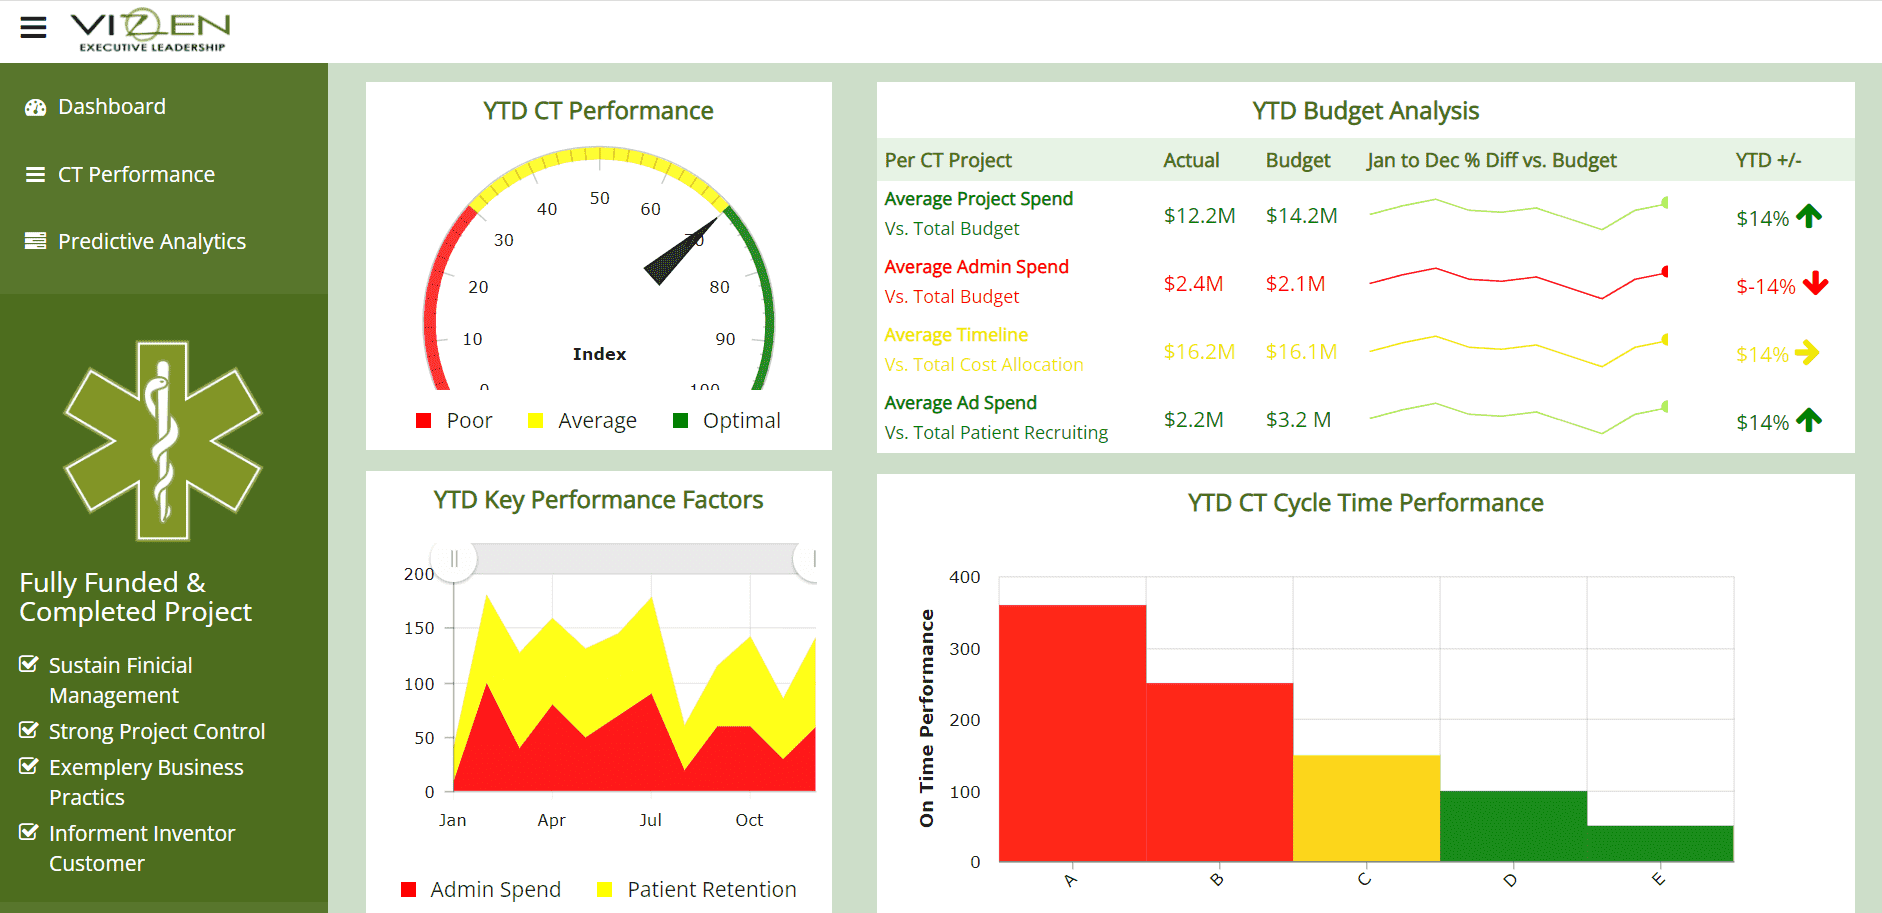Screen dimensions: 1882x913
Task: Click the $2.4M actual value
Action: coord(1193,284)
